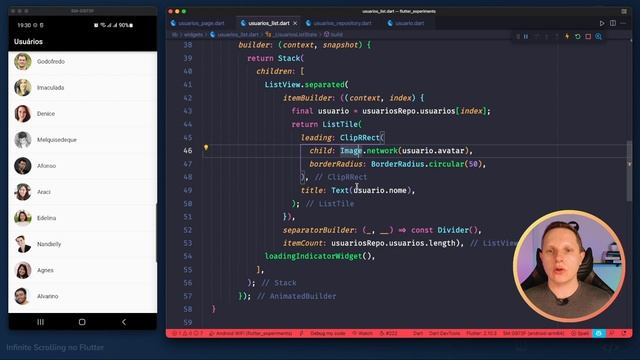Click Image.network on line 46
Viewport: 640px width, 360px height.
click(x=369, y=151)
